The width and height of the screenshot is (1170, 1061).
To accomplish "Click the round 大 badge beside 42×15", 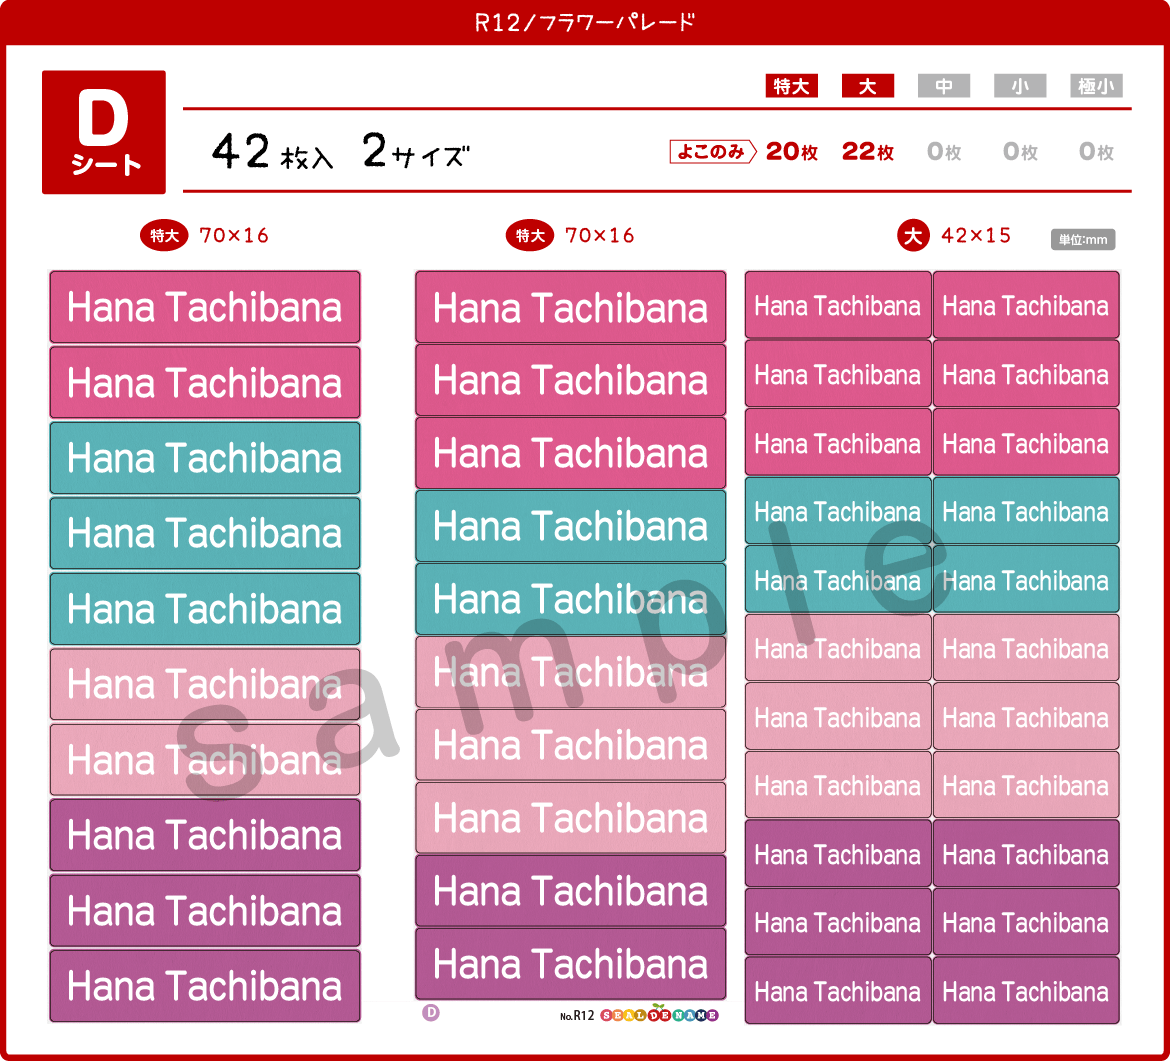I will point(913,236).
